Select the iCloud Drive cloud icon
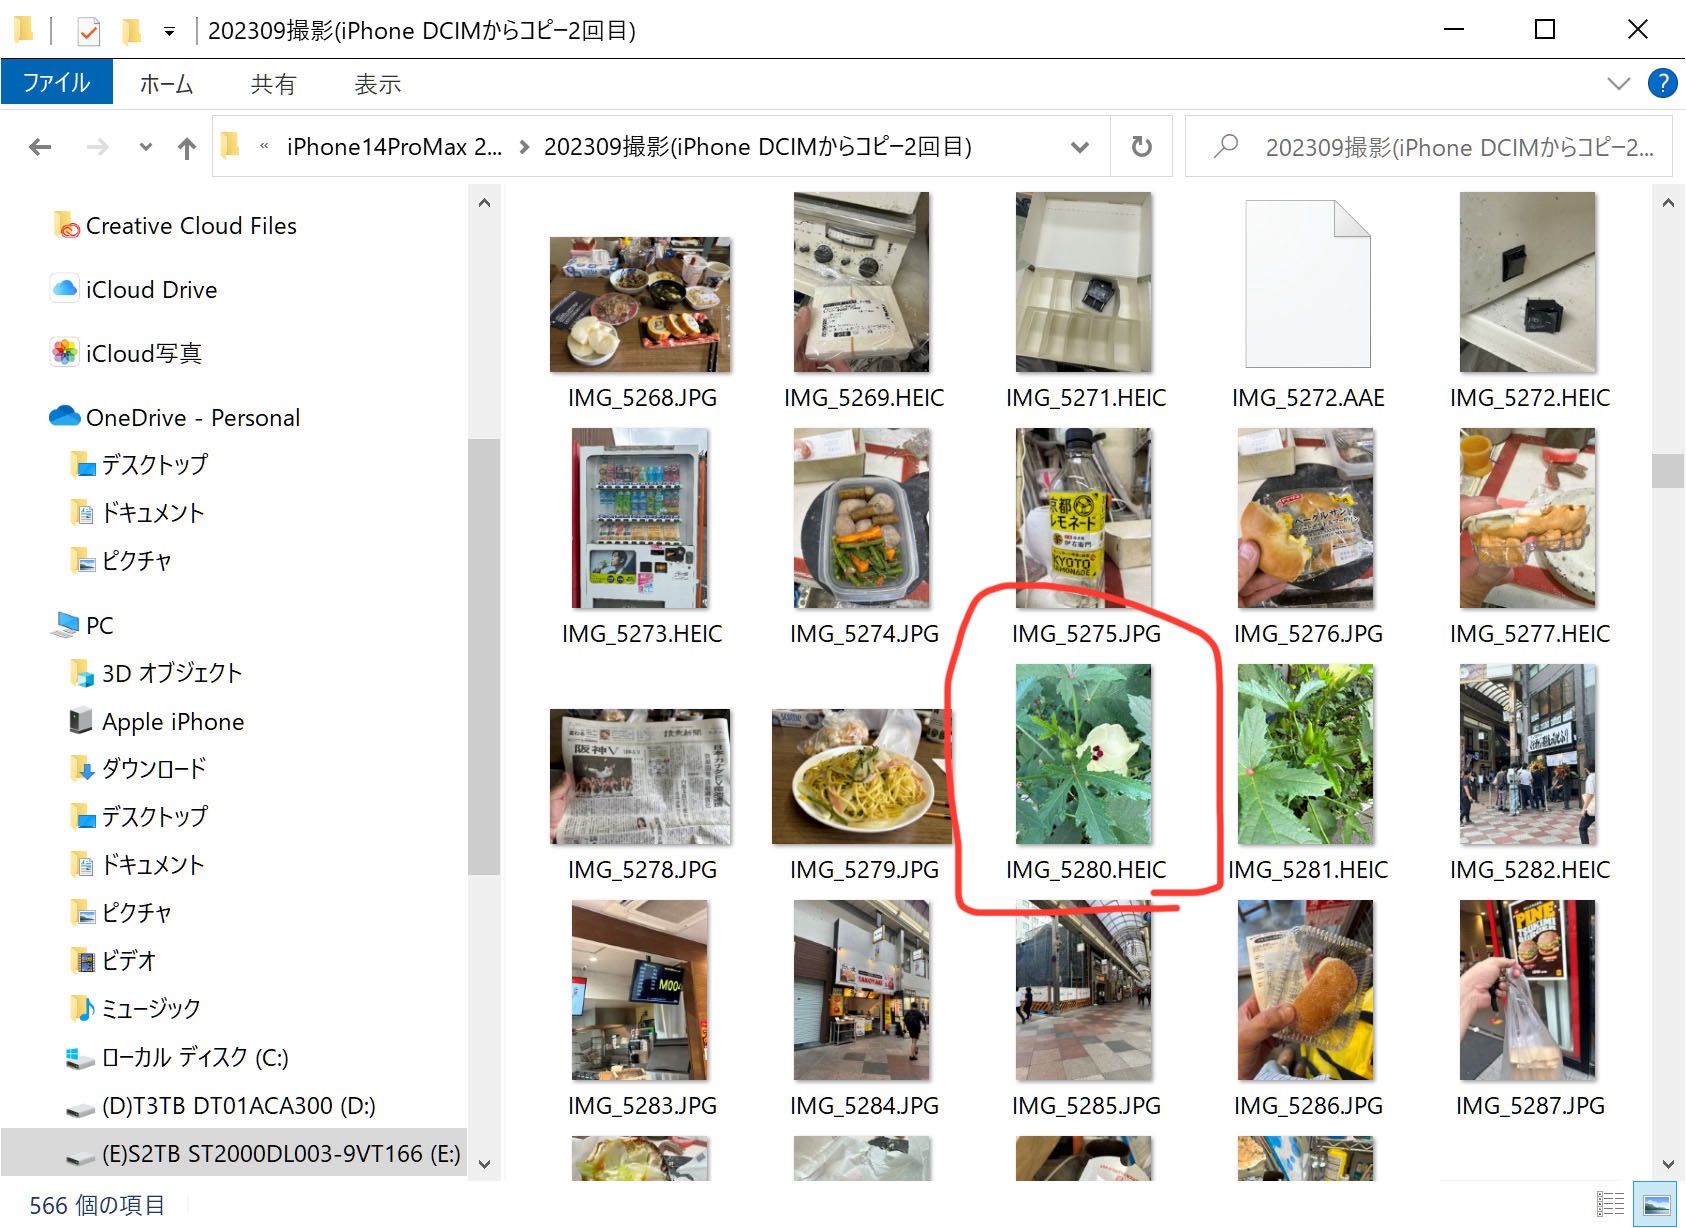The width and height of the screenshot is (1686, 1228). pyautogui.click(x=65, y=289)
